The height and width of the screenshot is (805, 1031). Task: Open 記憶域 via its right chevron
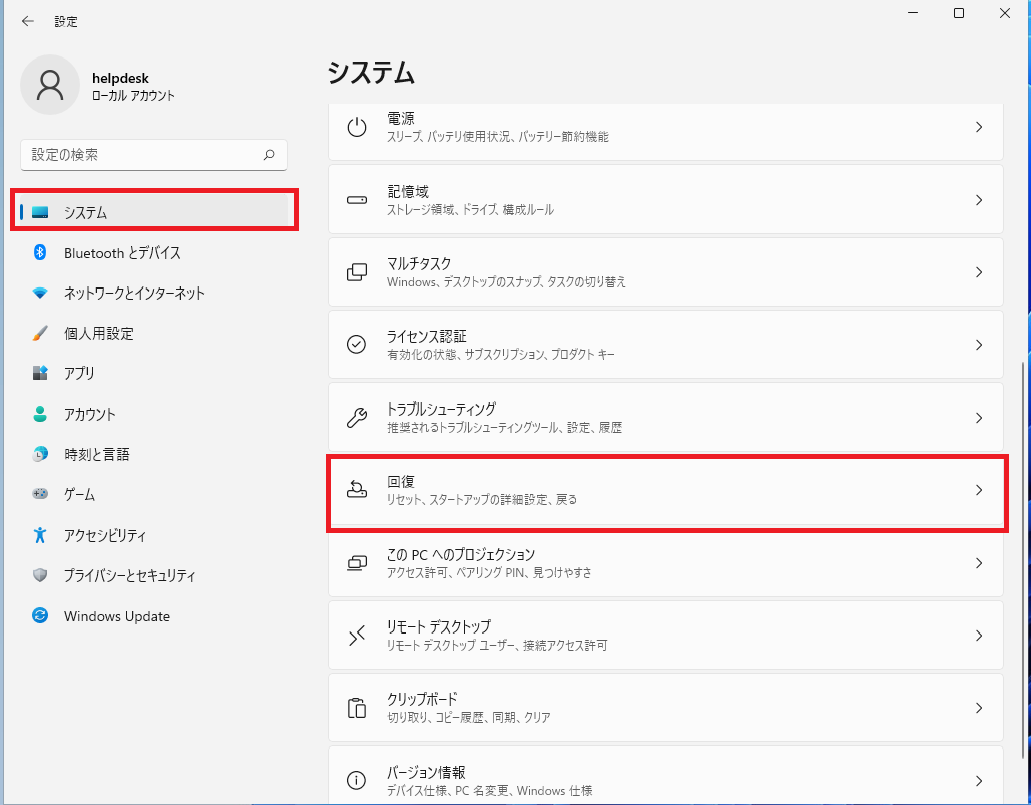[979, 200]
